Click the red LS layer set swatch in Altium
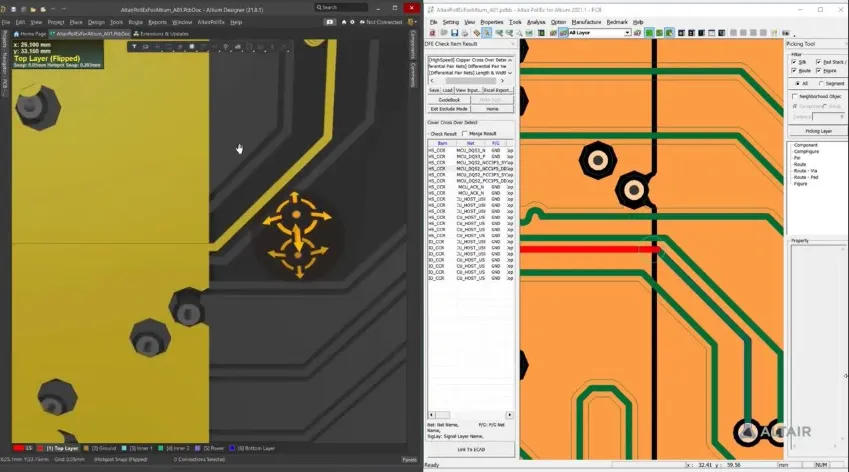Viewport: 849px width, 472px height. coord(18,448)
